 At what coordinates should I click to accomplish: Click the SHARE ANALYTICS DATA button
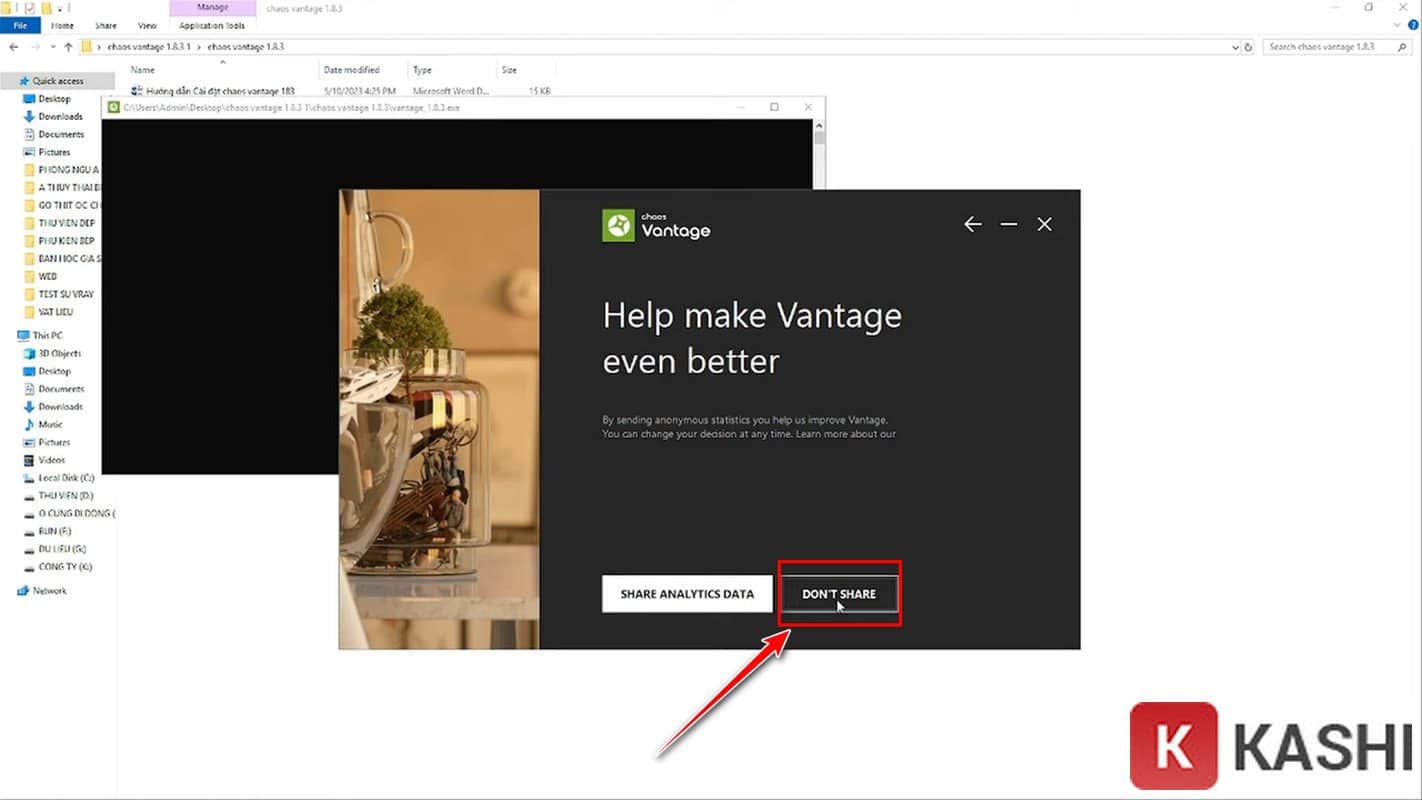687,594
